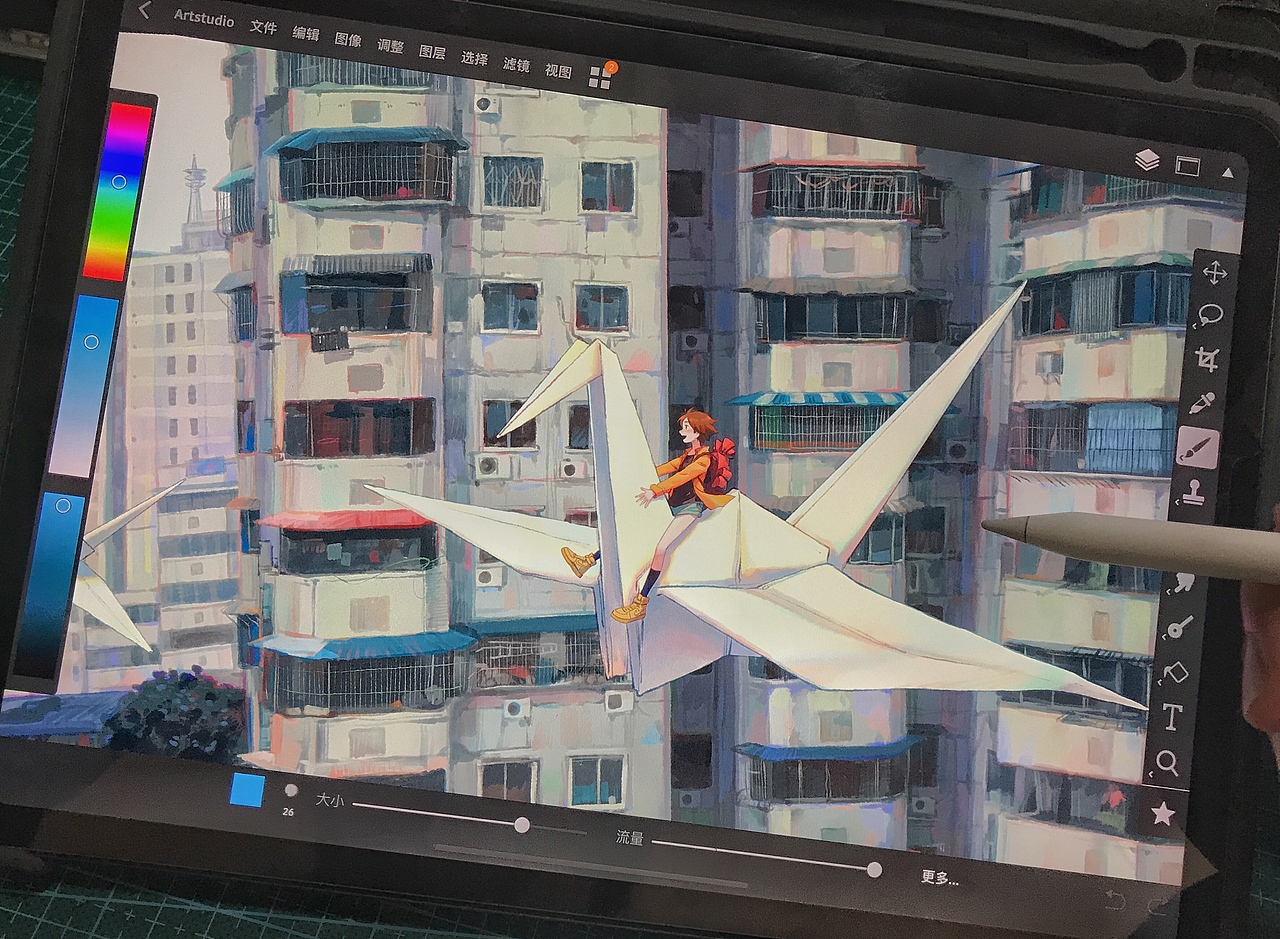Select the Move tool

tap(1215, 272)
